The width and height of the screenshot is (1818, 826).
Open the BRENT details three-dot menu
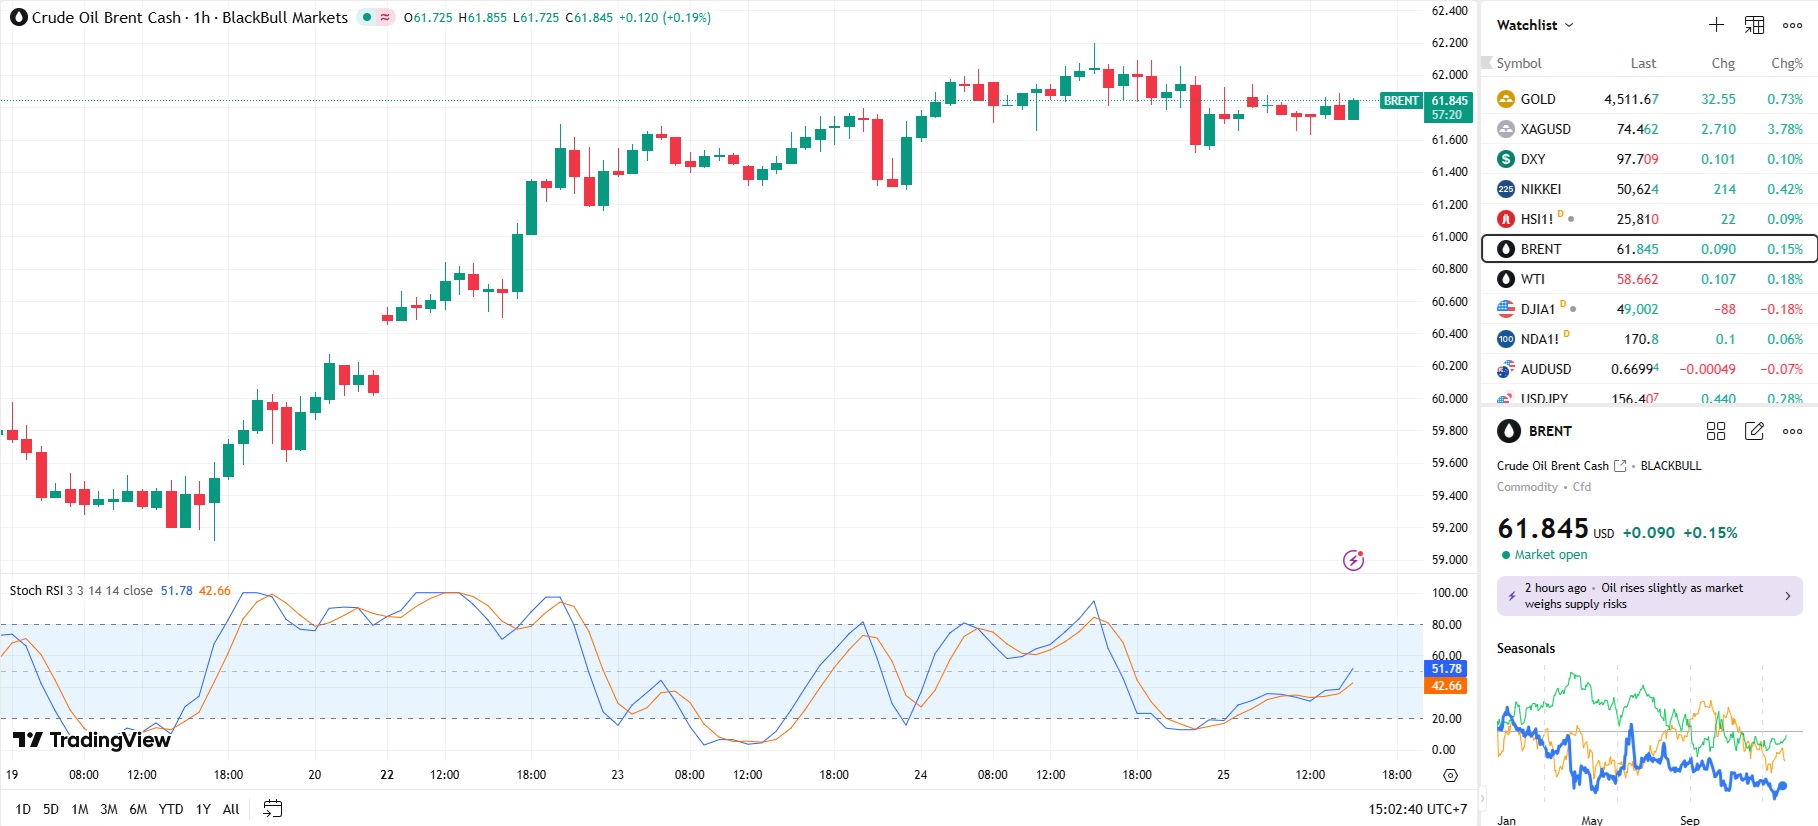click(1792, 431)
